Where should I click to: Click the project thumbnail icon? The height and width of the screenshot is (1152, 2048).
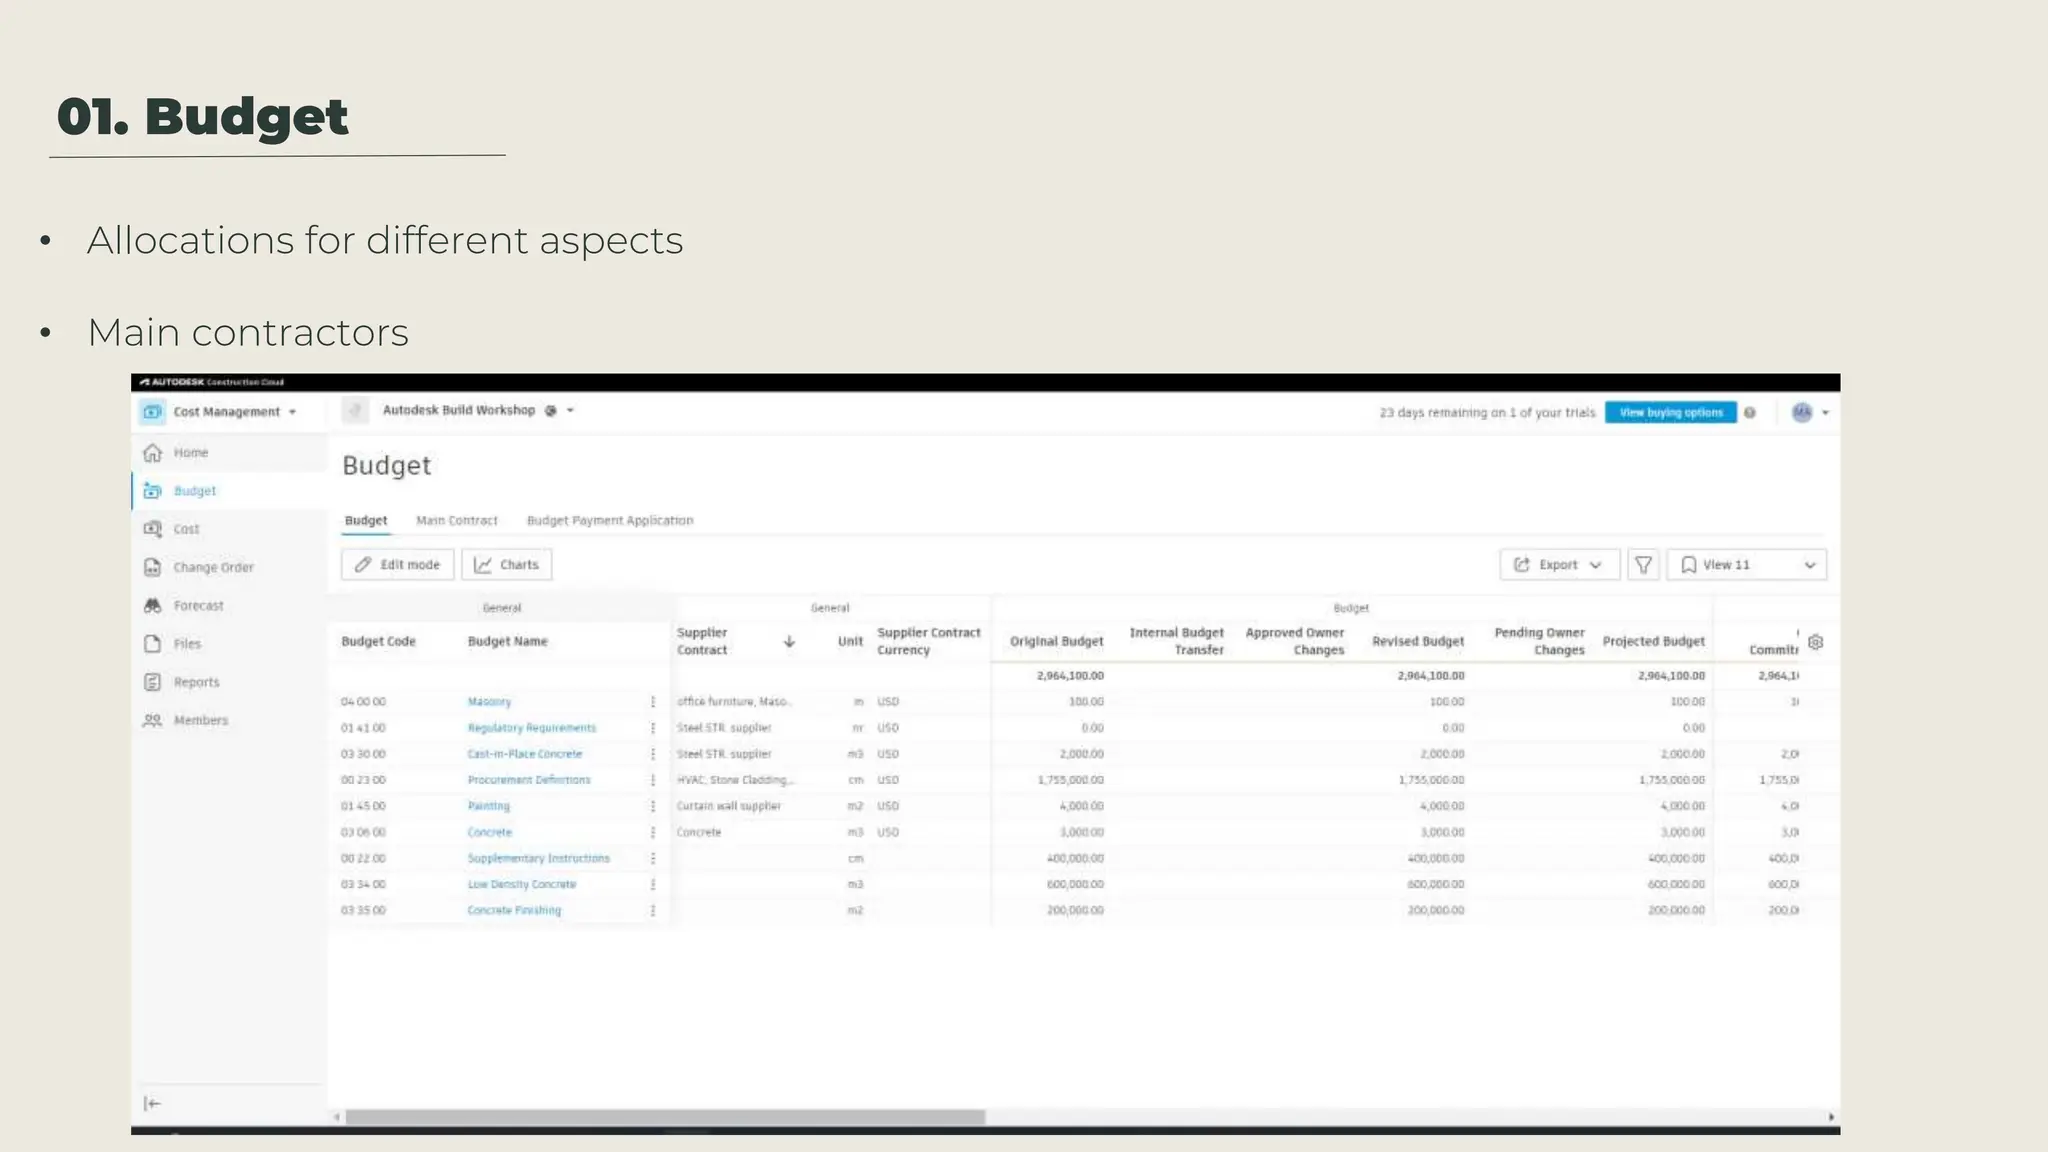click(x=355, y=411)
